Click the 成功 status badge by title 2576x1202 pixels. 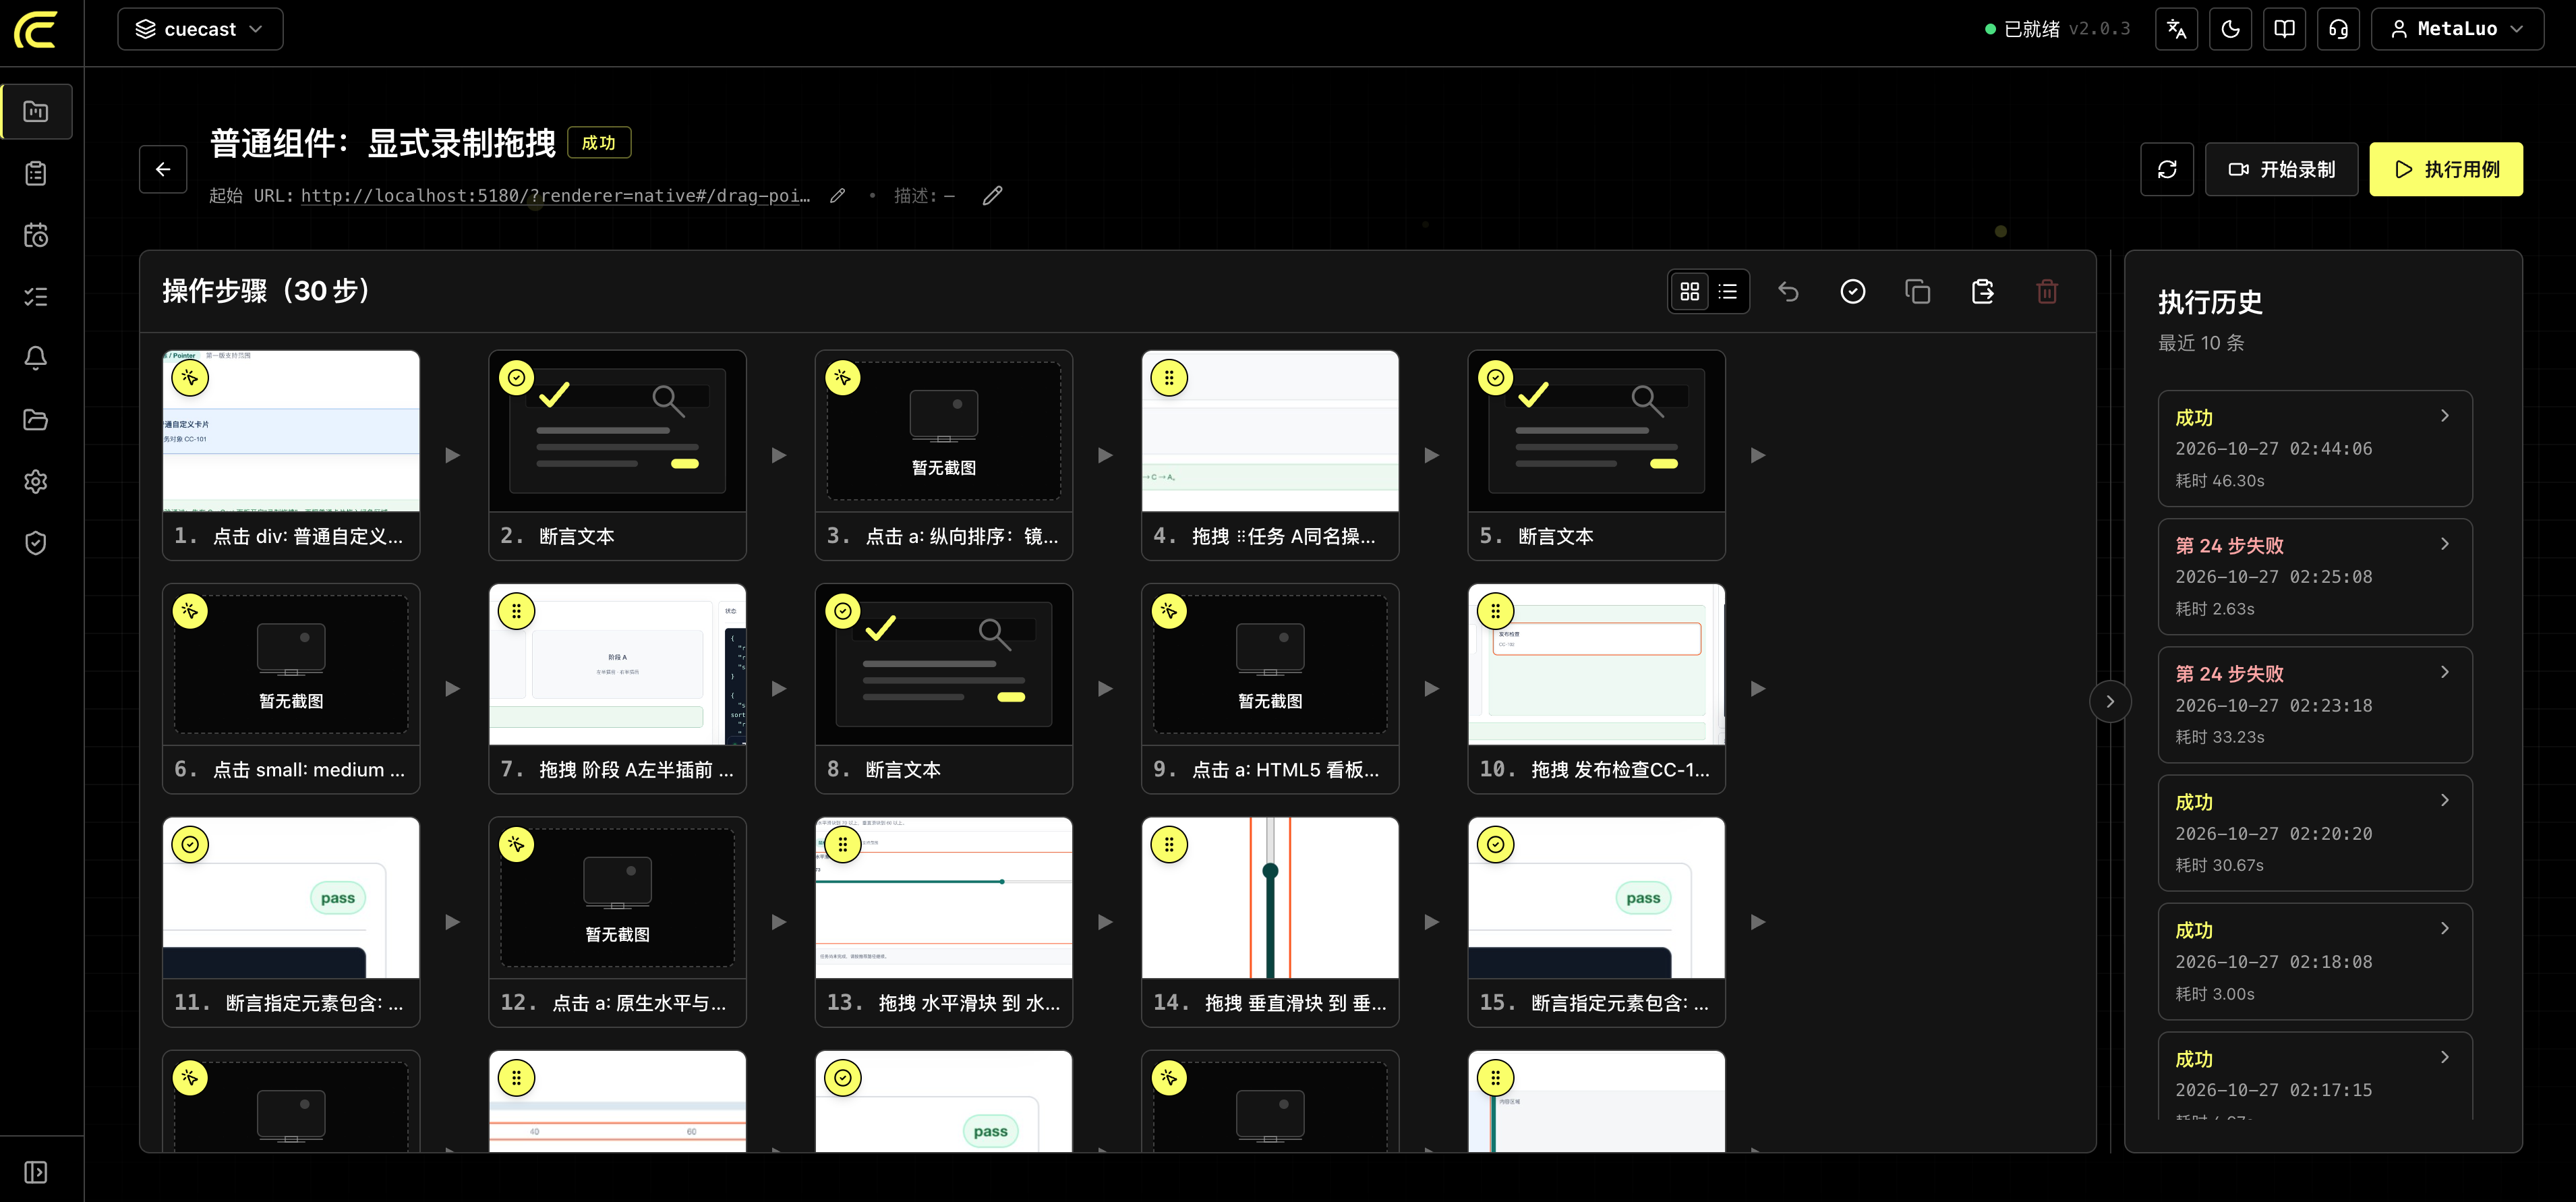pos(599,143)
